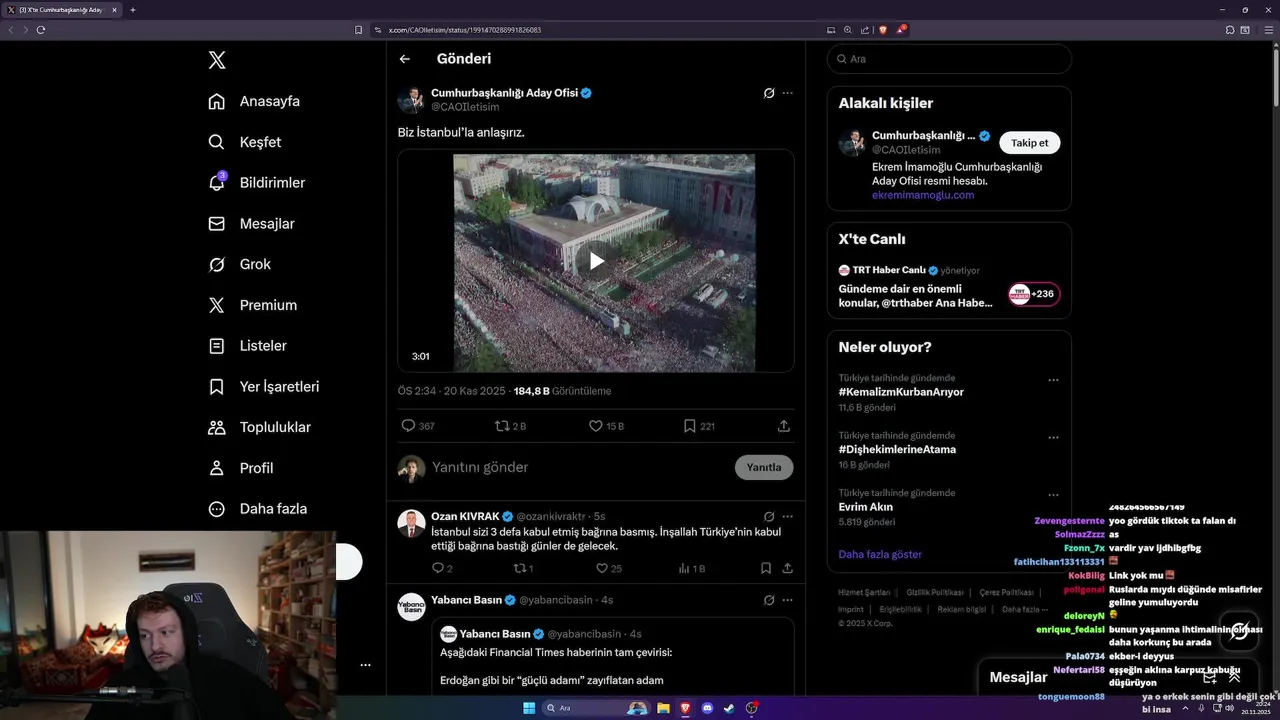This screenshot has height=720, width=1280.
Task: Play the İstanbul rally video
Action: click(x=596, y=261)
